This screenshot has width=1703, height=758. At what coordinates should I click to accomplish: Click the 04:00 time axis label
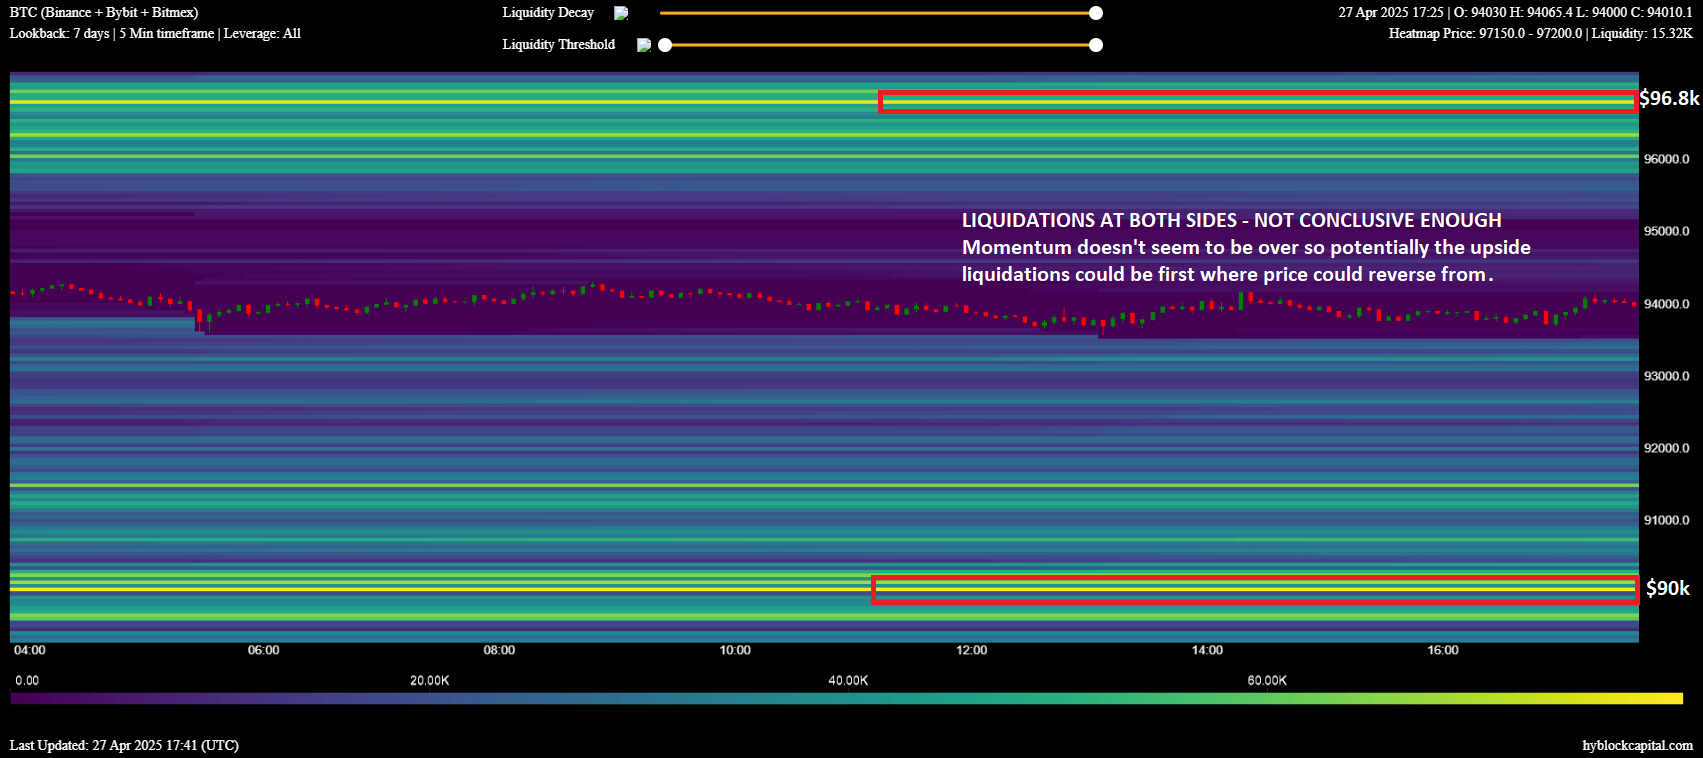click(x=30, y=650)
